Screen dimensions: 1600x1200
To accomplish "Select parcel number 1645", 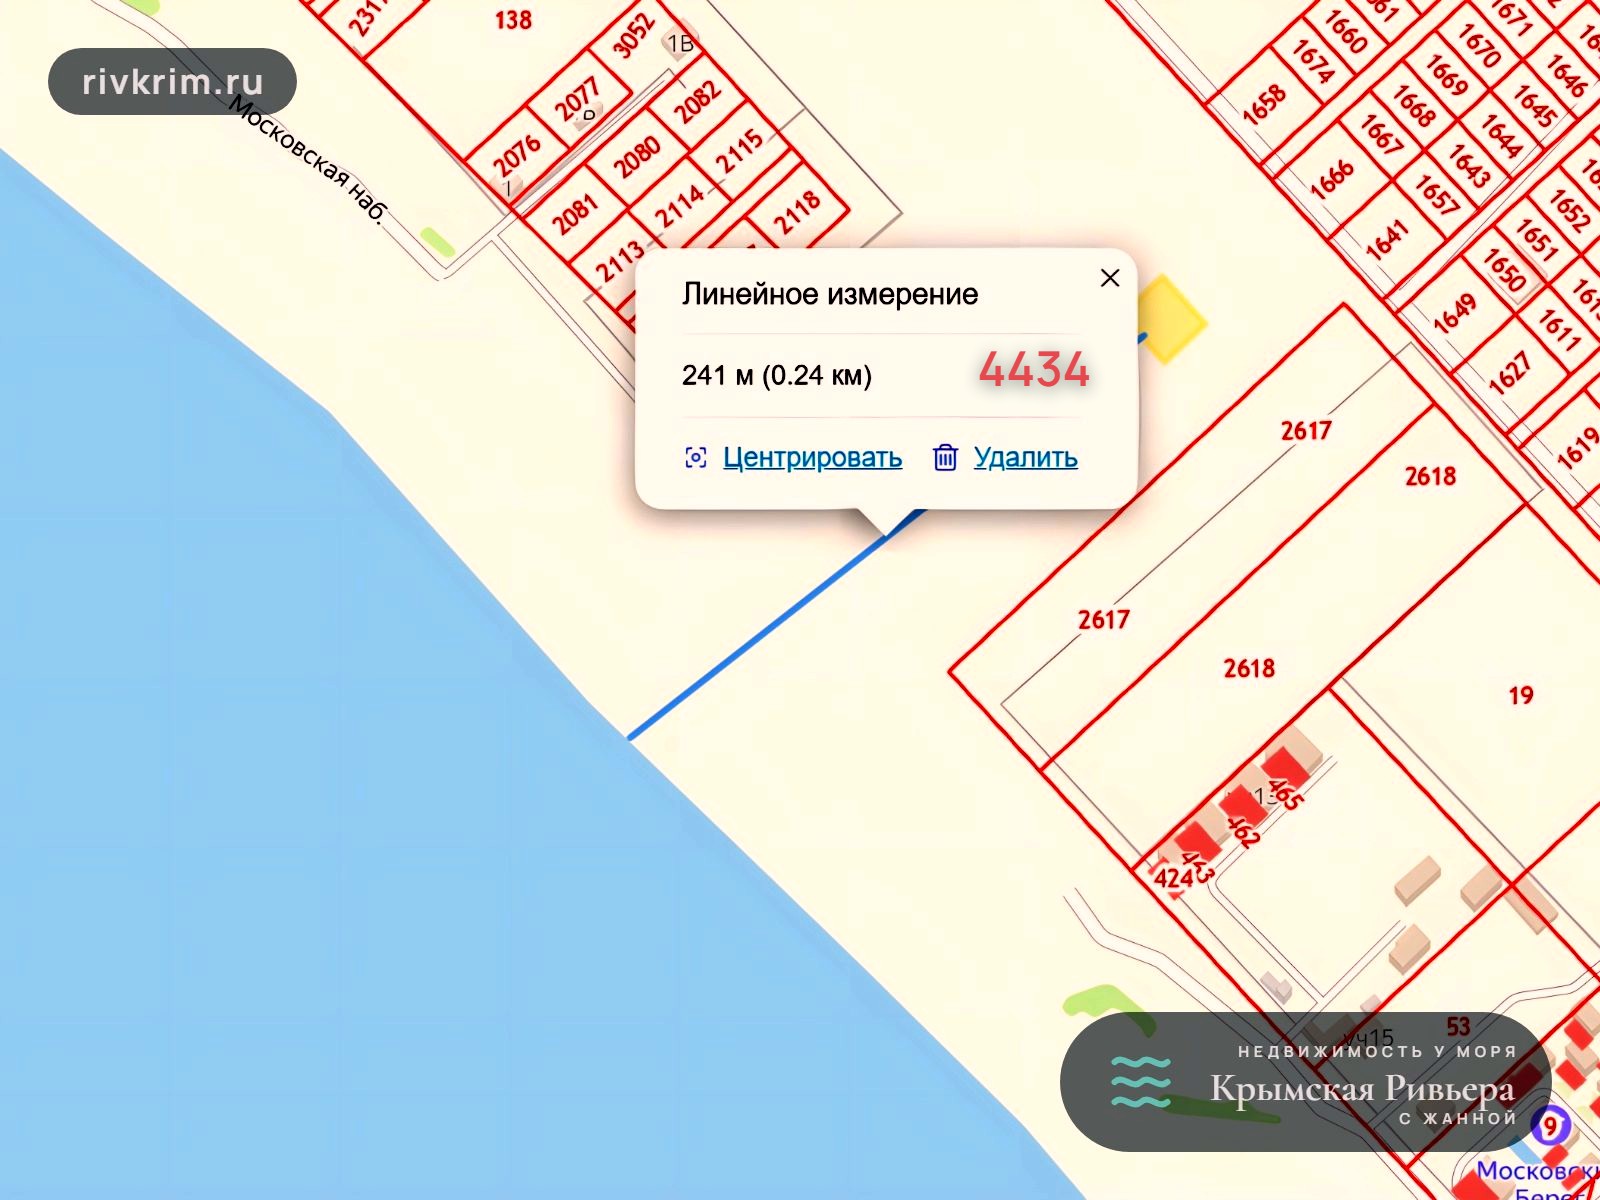I will 1535,105.
